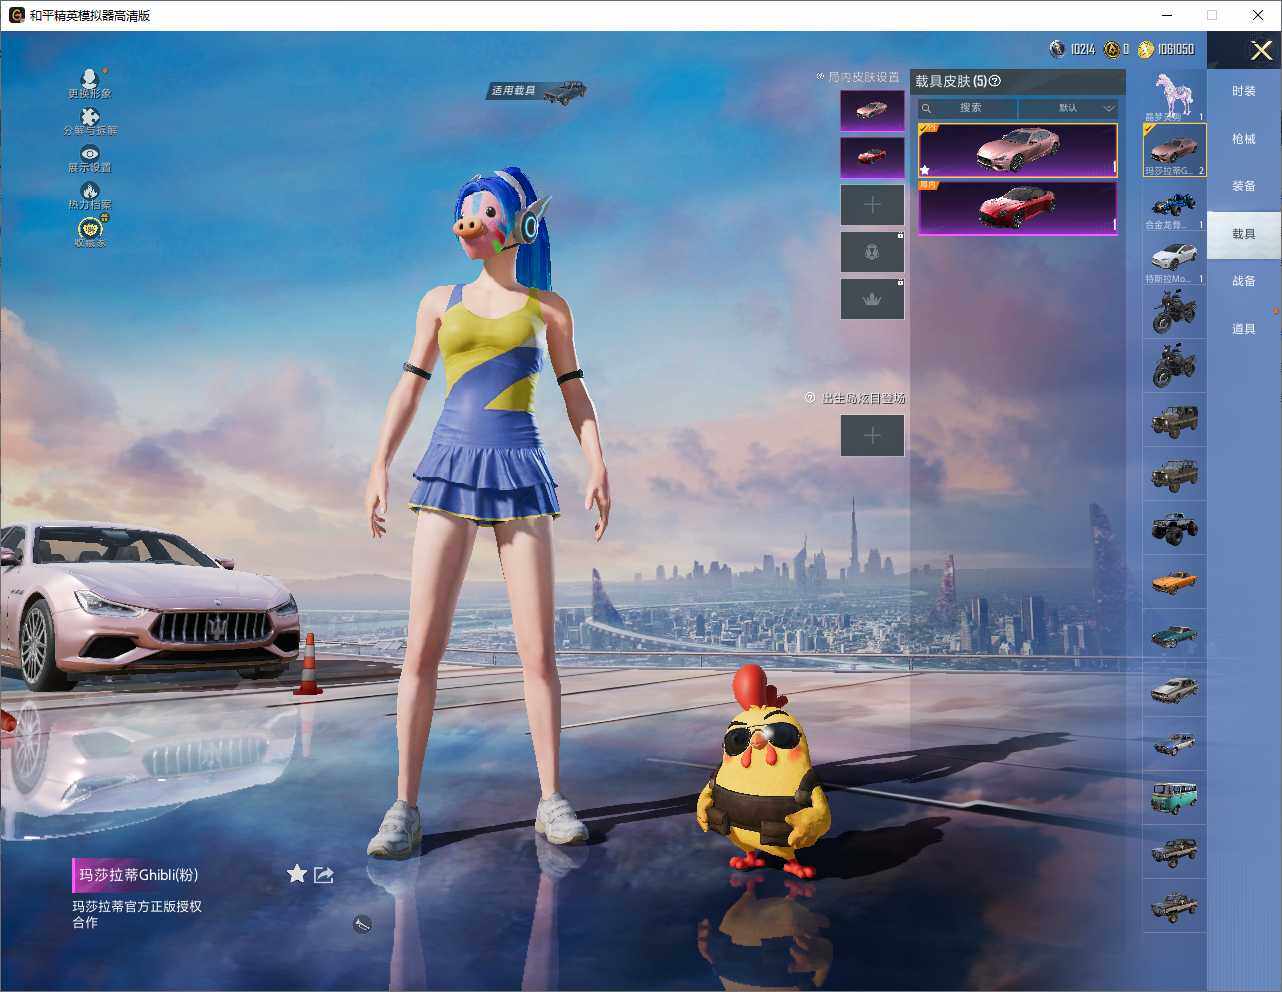Select the blue and white car vehicle
Screen dimensions: 1282x992
[x=1175, y=744]
